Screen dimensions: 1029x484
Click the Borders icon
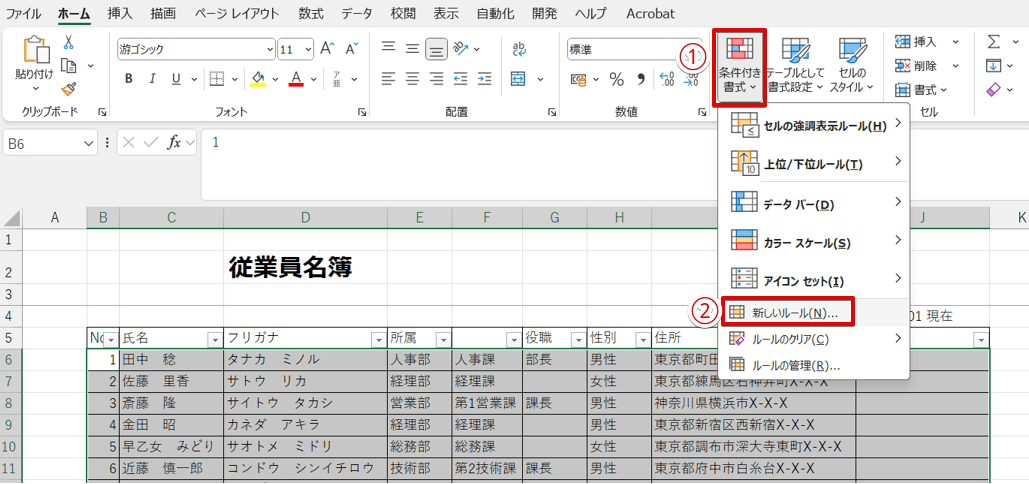point(217,79)
